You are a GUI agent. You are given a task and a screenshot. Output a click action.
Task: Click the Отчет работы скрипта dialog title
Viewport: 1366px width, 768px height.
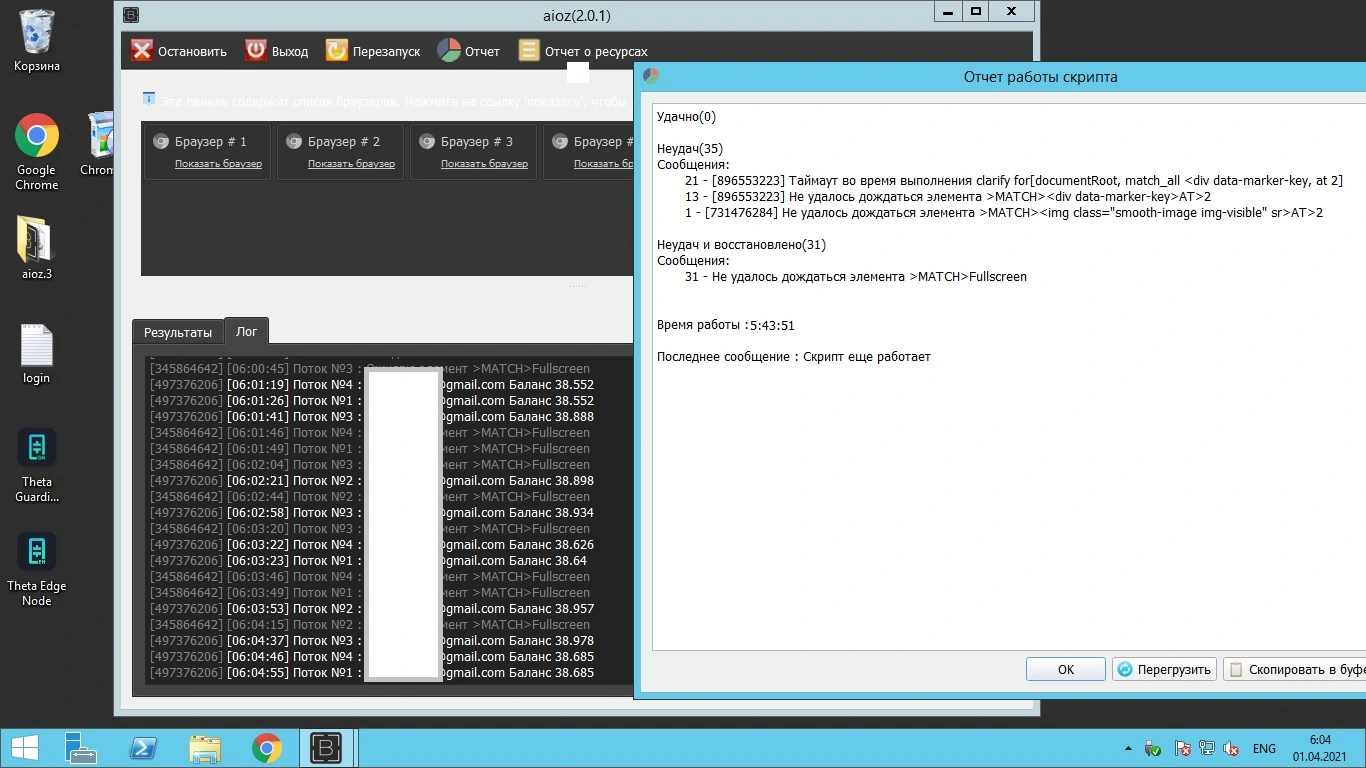click(x=1040, y=77)
